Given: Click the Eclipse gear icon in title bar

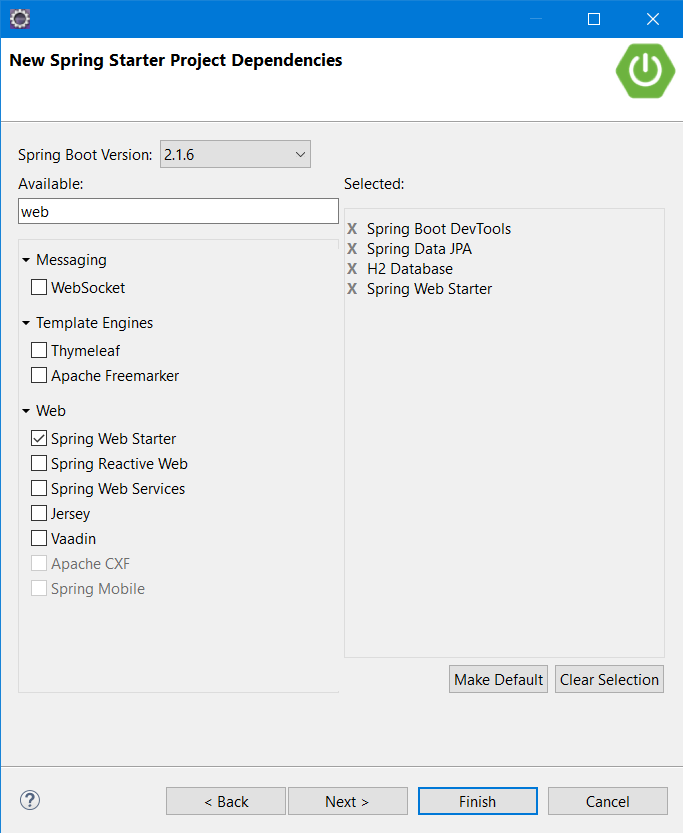Looking at the screenshot, I should tap(20, 19).
